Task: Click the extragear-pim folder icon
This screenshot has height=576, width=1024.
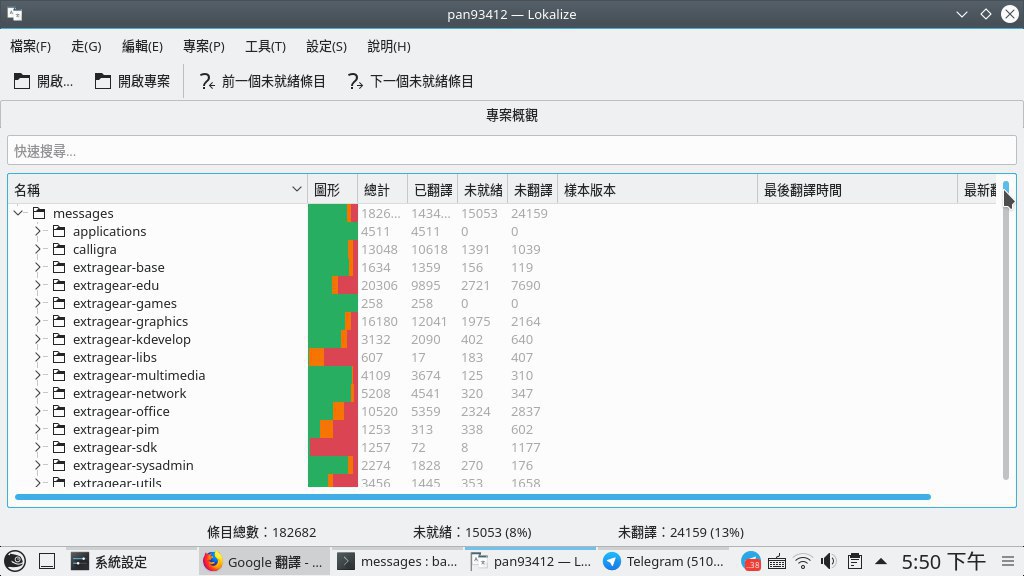Action: [x=59, y=429]
